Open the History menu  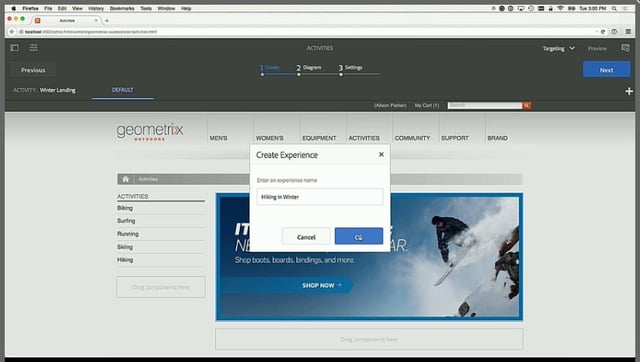(96, 8)
